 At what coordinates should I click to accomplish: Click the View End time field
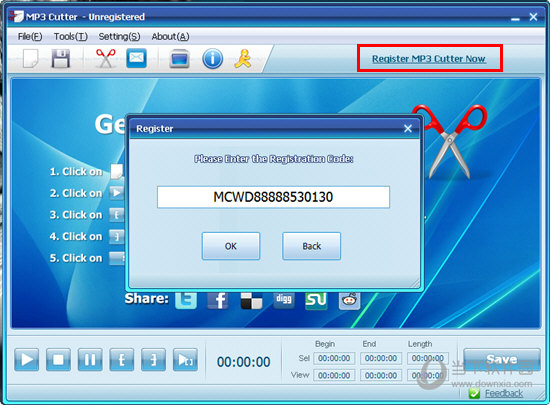[x=381, y=376]
